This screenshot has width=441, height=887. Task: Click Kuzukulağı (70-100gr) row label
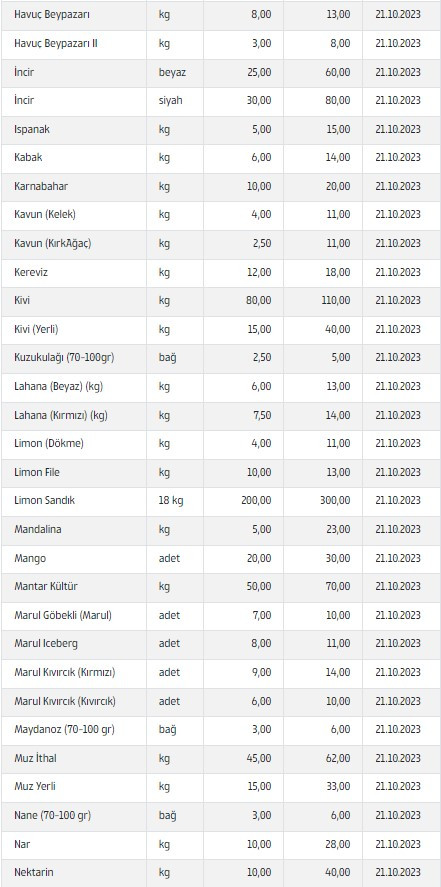click(64, 358)
